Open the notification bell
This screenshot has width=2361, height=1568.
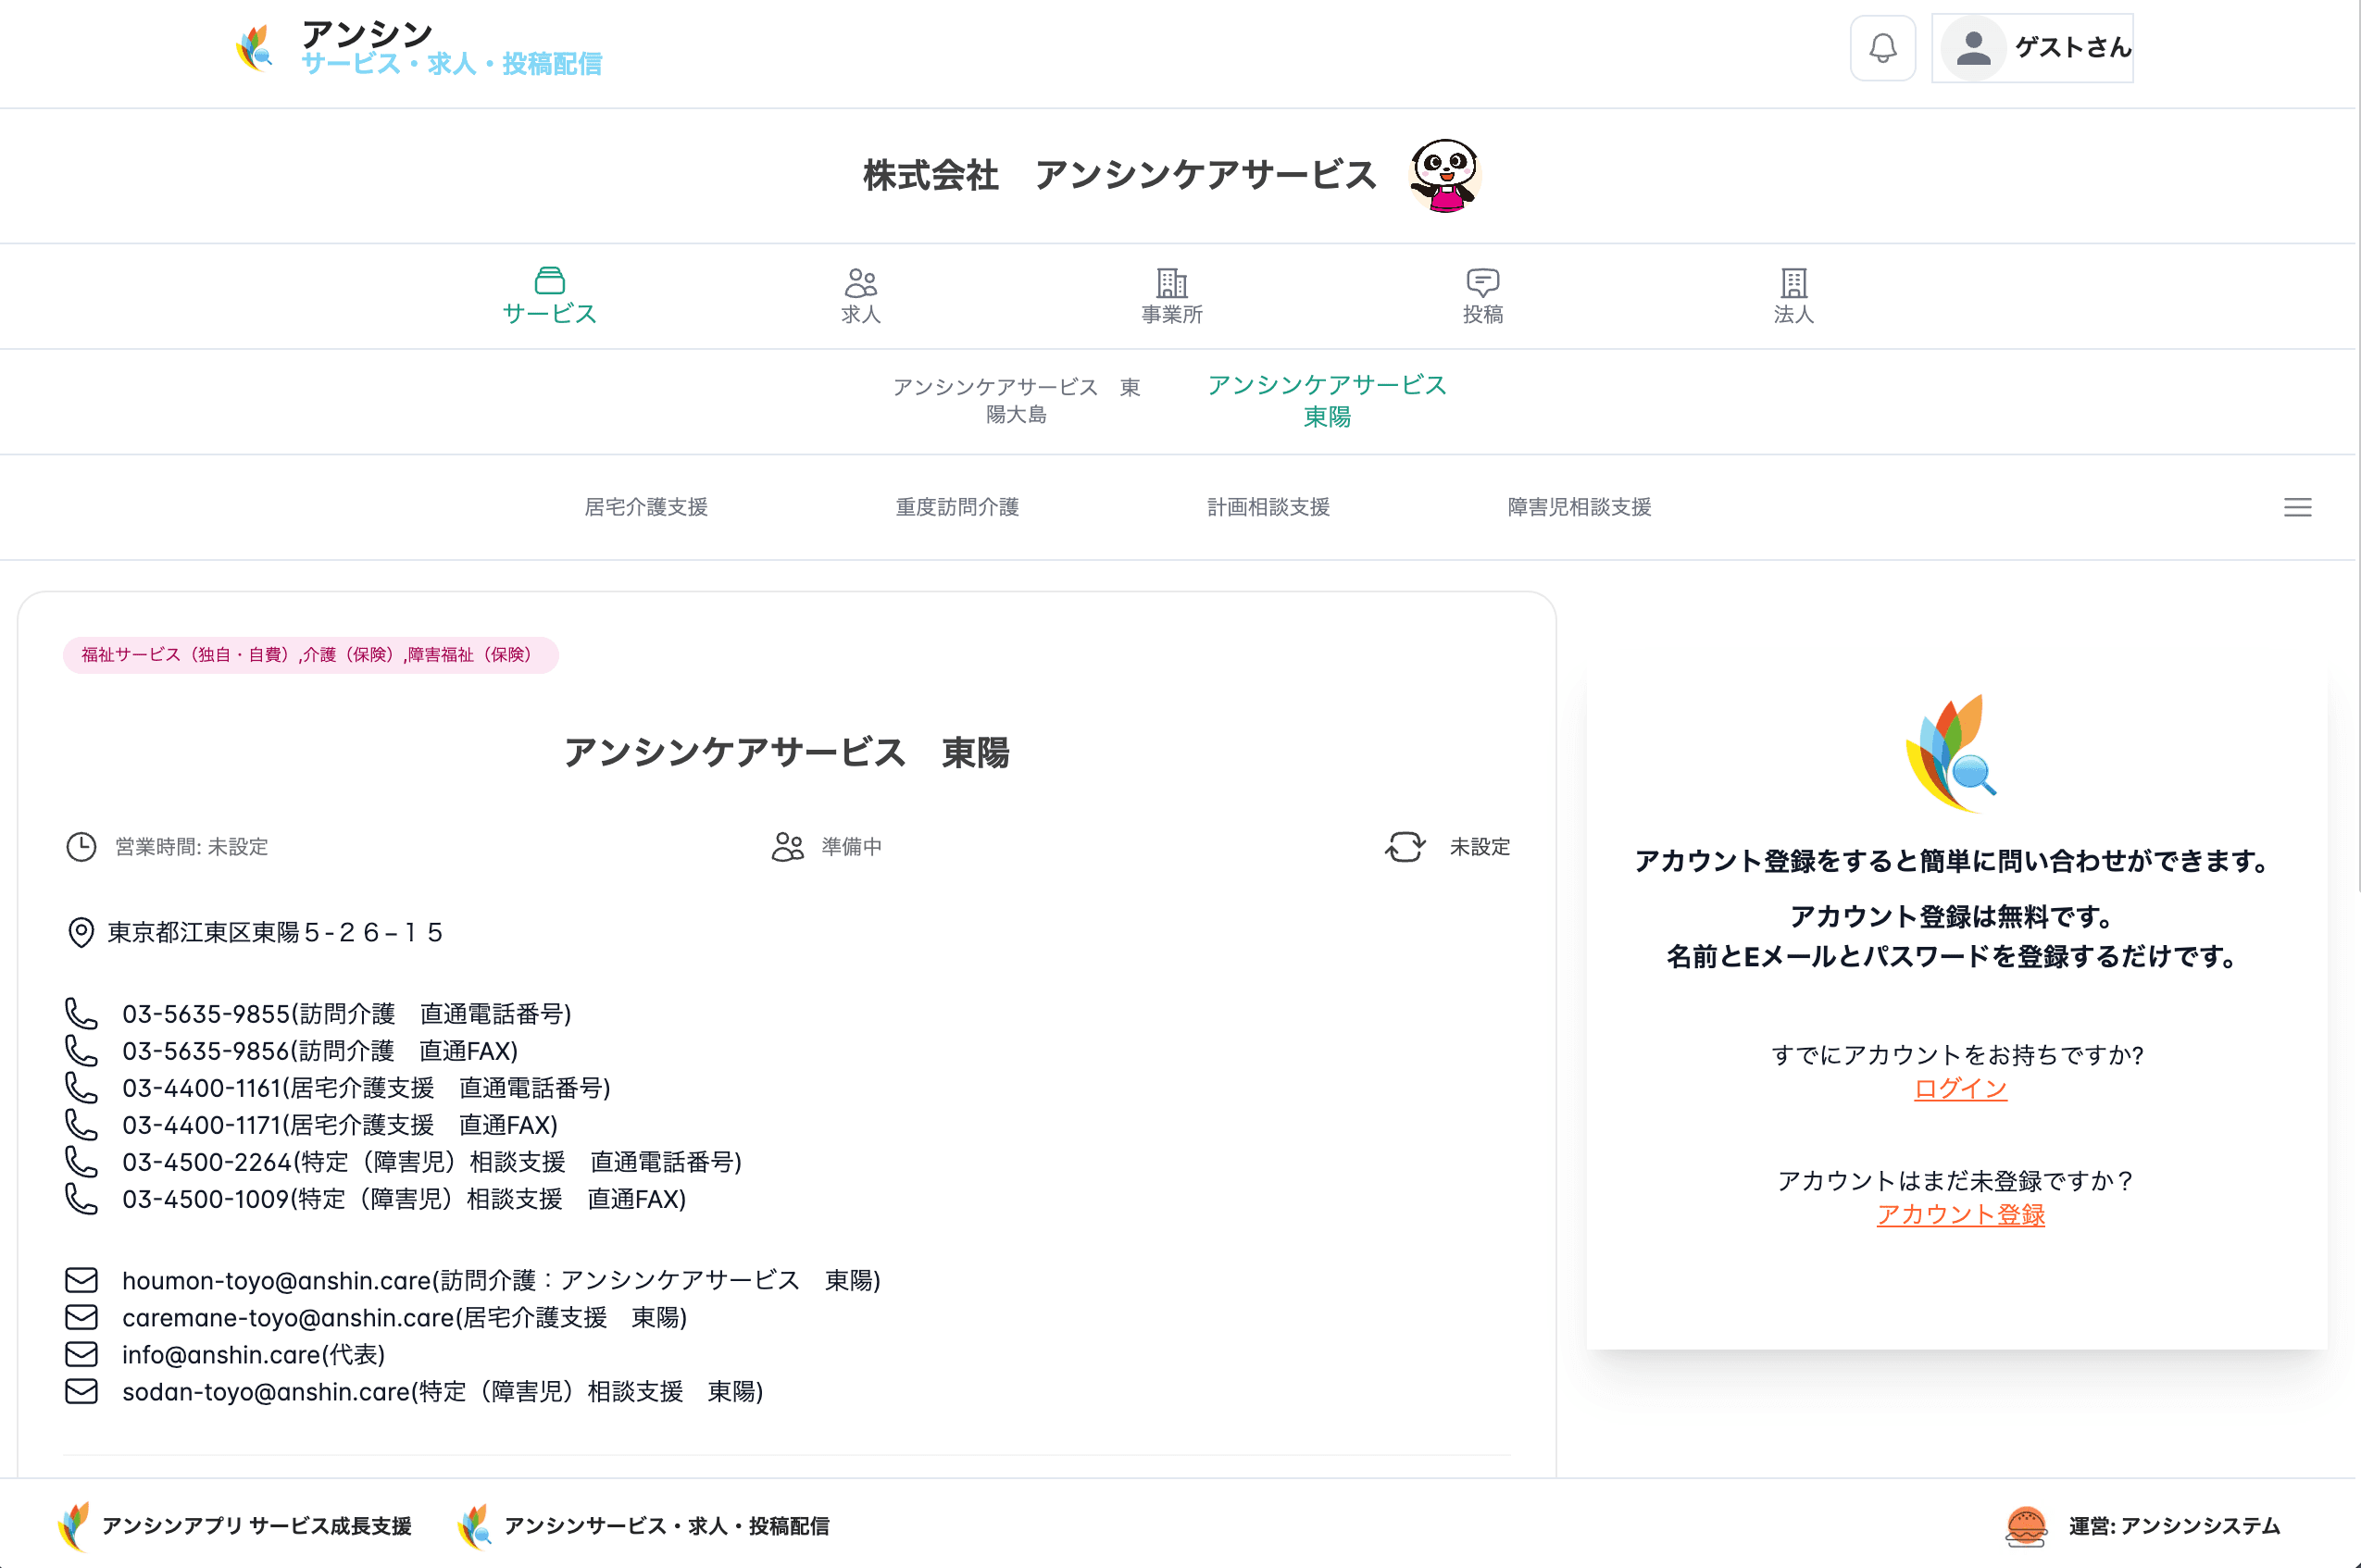coord(1882,48)
